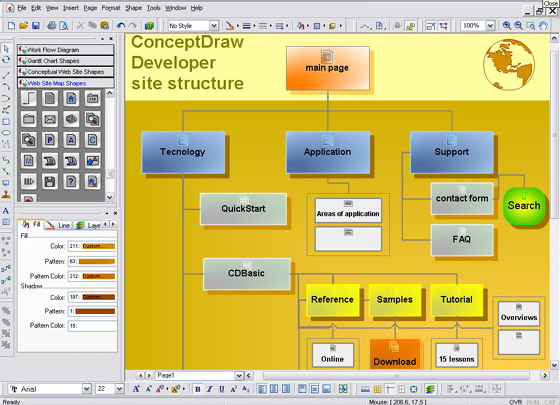
Task: Click the Print icon
Action: pos(52,26)
